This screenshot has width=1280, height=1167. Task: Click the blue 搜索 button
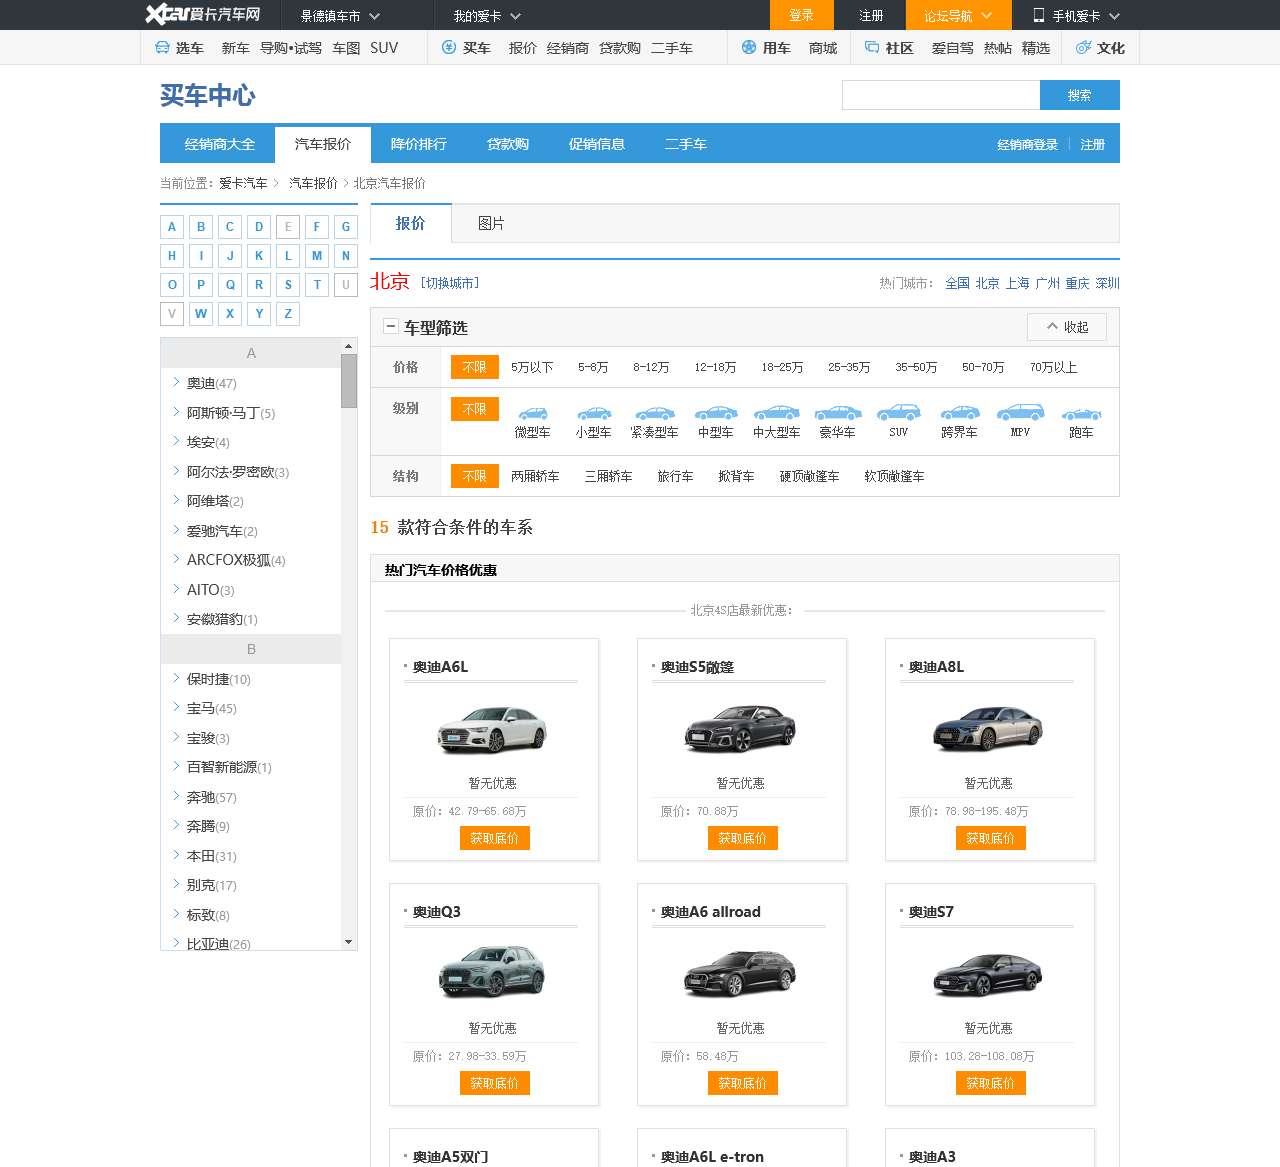[1079, 95]
